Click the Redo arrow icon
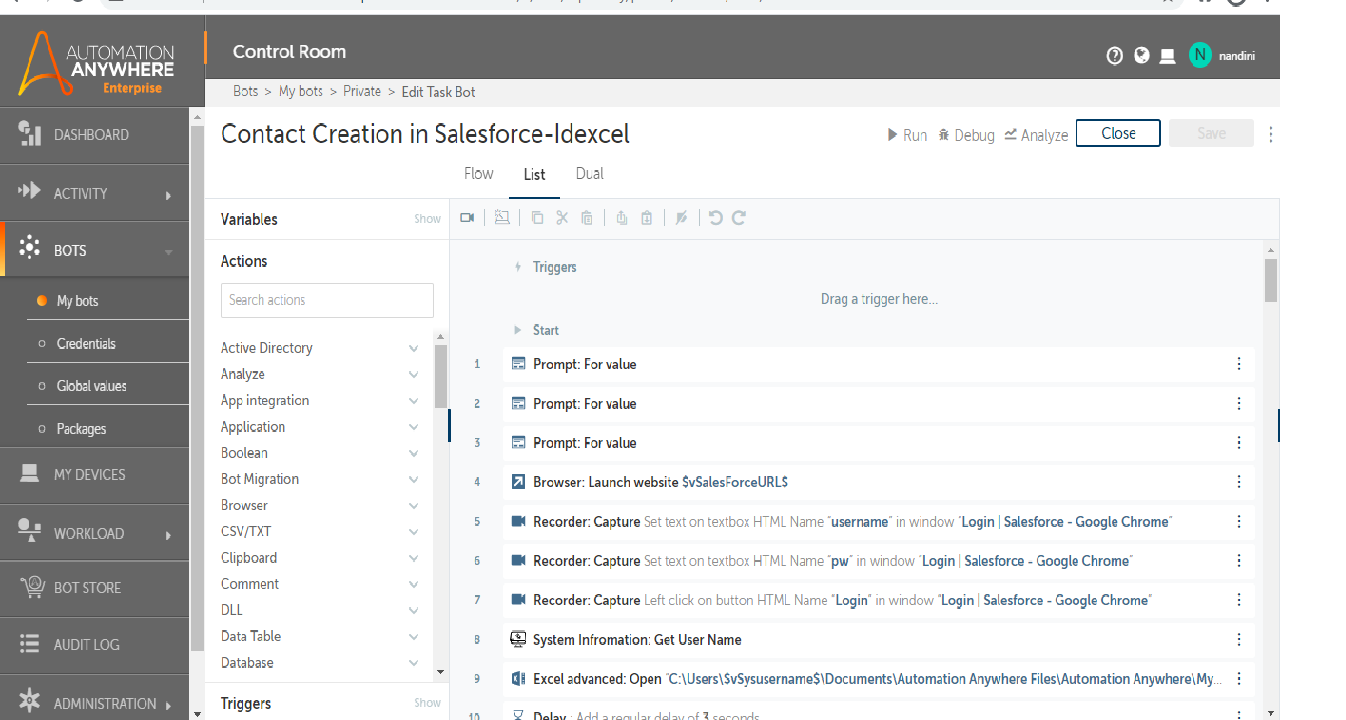 (739, 218)
